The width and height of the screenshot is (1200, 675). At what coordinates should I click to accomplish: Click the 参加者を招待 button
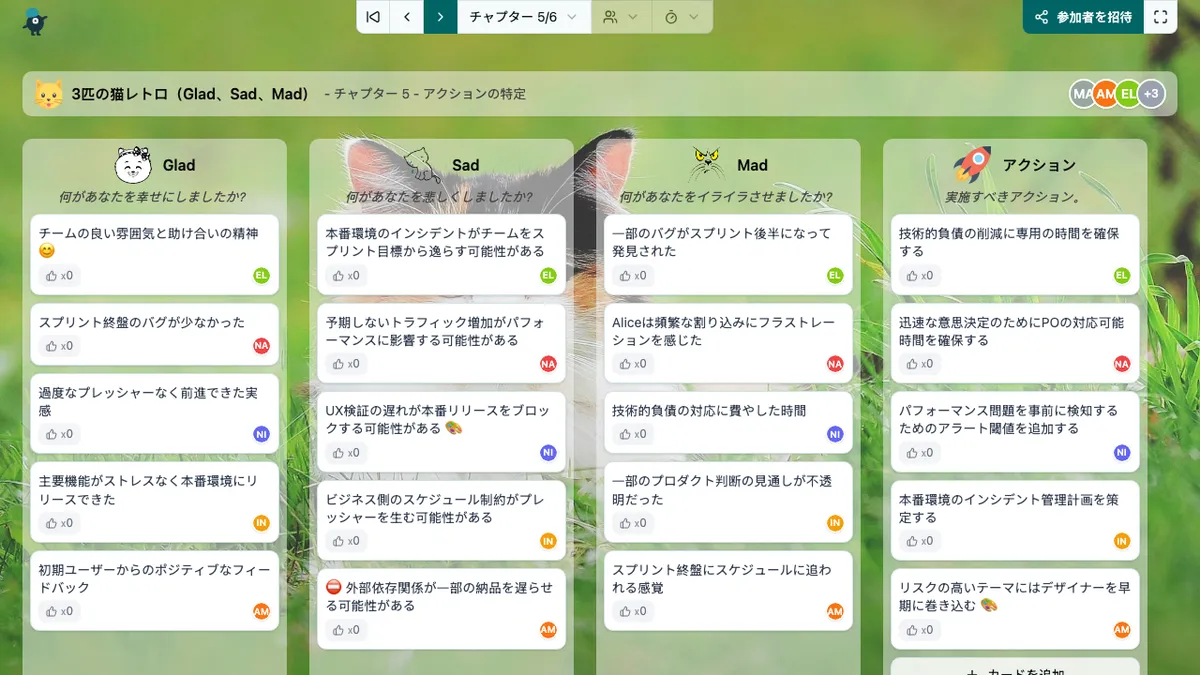coord(1083,17)
